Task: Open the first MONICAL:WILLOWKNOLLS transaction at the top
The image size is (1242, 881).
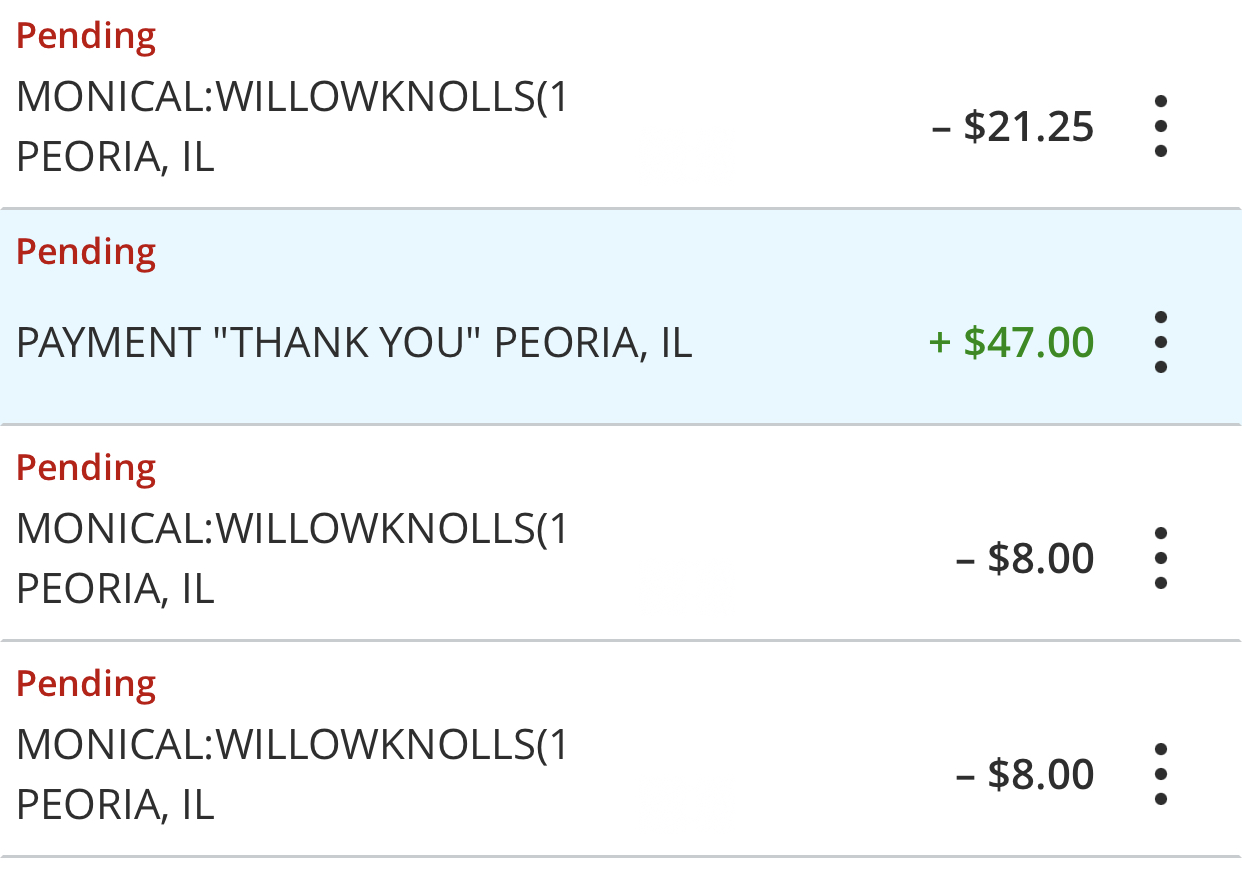Action: [292, 98]
